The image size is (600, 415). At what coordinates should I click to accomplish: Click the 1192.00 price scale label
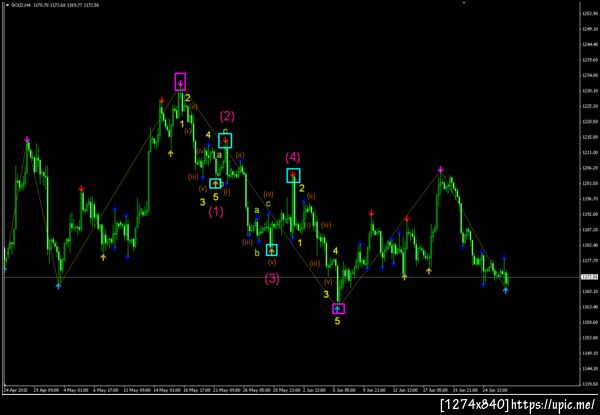588,214
